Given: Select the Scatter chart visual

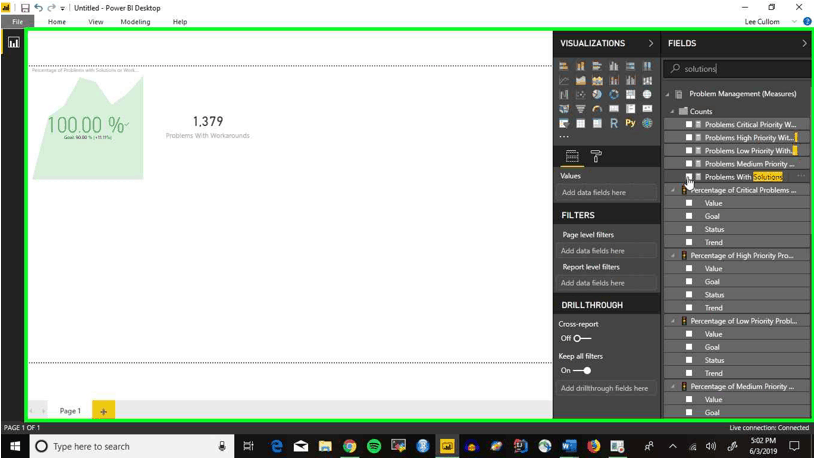Looking at the screenshot, I should coord(580,95).
